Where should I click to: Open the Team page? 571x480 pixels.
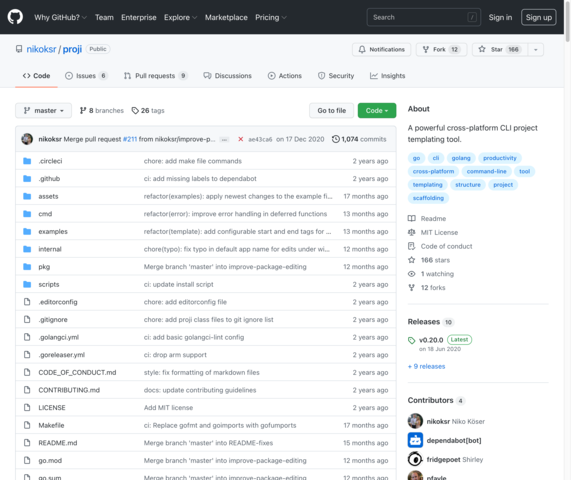tap(104, 17)
